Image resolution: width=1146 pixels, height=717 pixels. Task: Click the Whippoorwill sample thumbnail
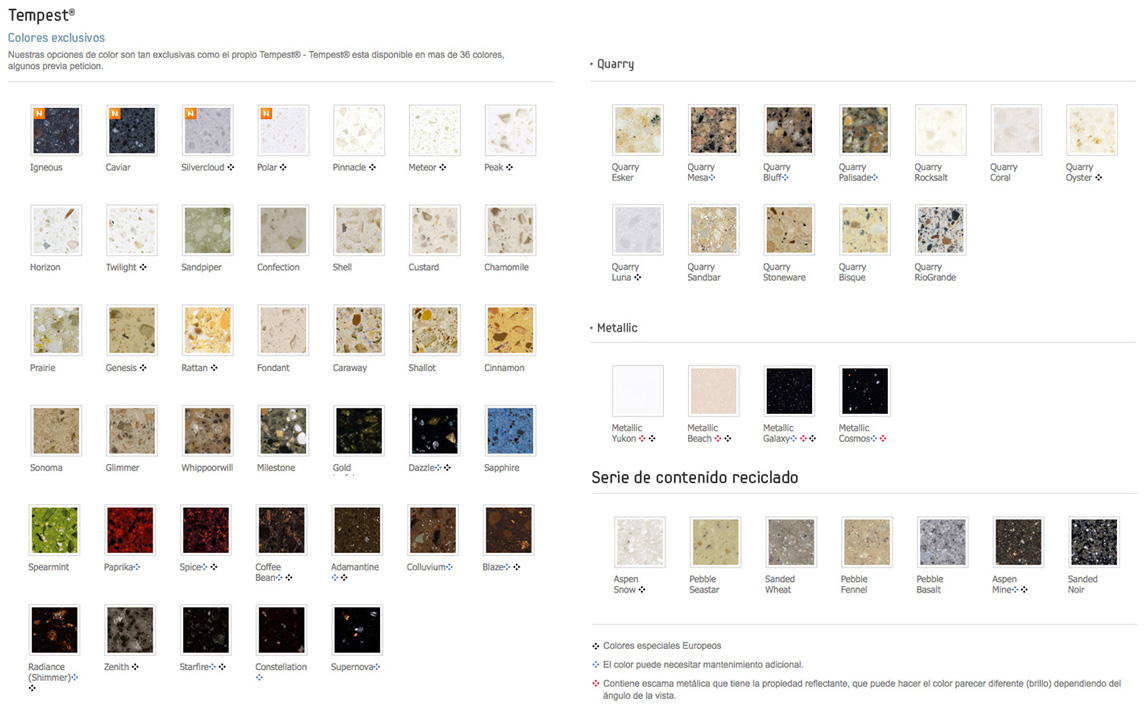pos(208,430)
